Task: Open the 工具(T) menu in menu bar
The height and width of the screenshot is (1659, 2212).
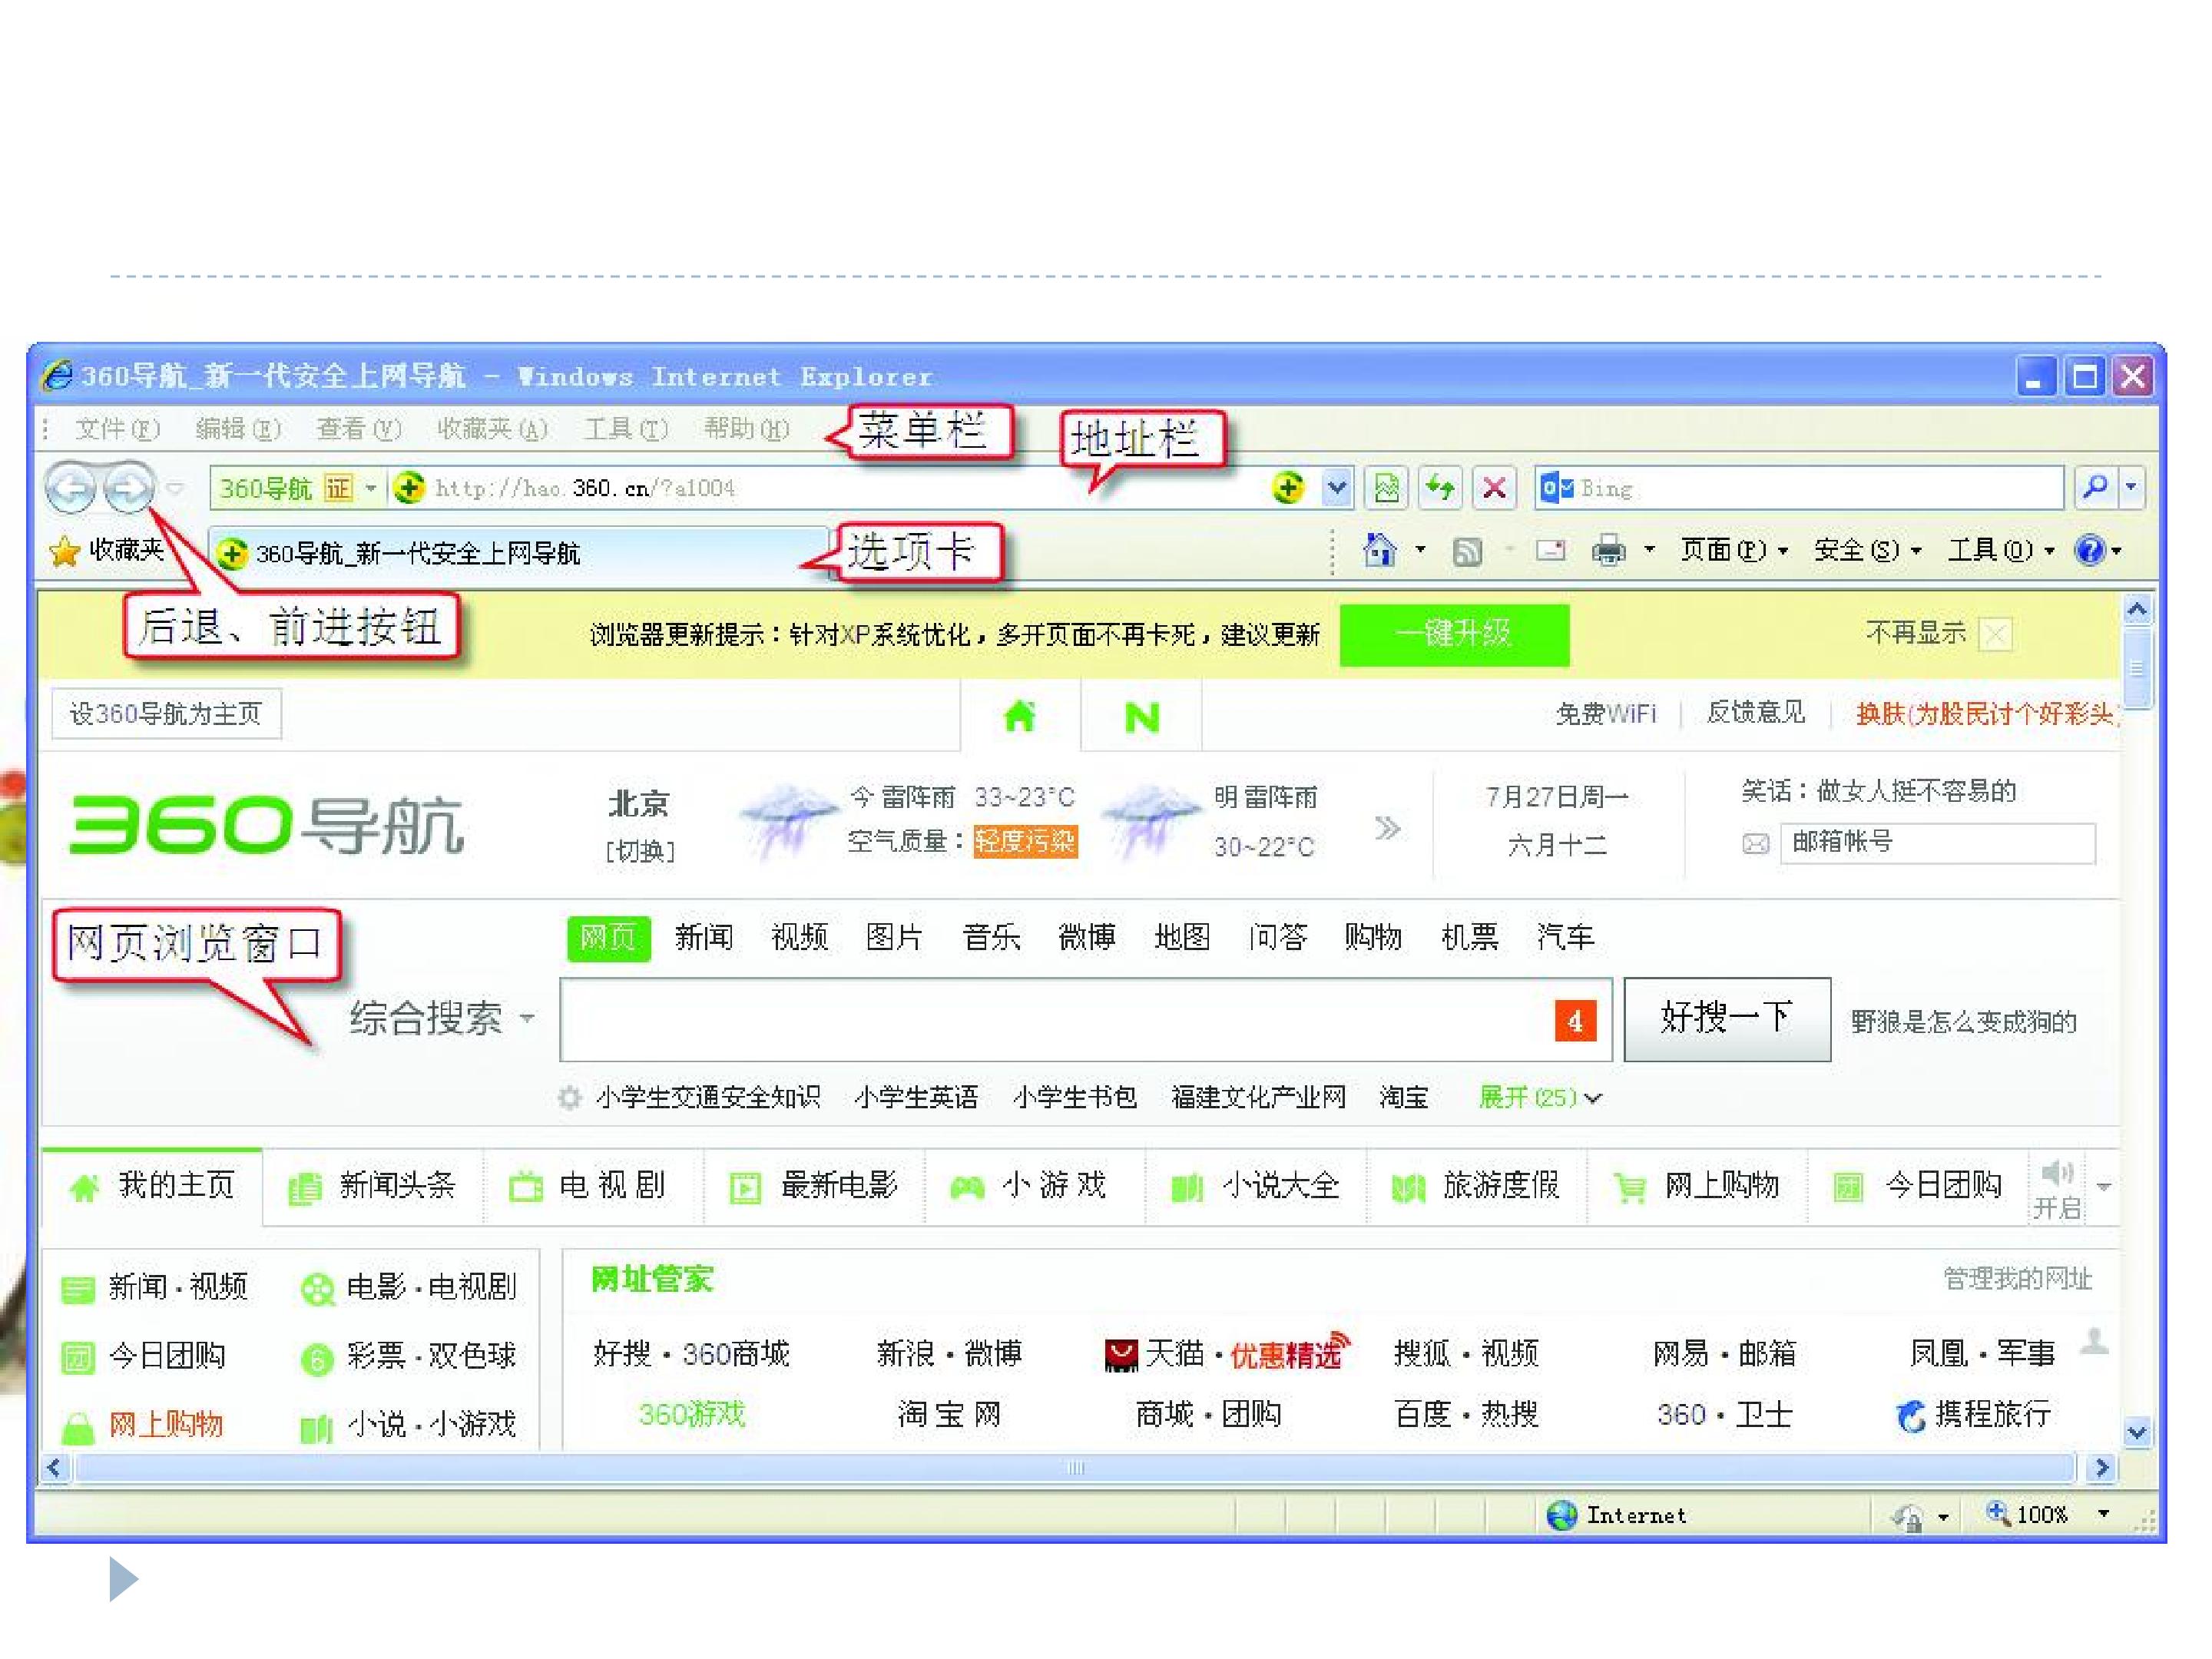Action: tap(625, 429)
